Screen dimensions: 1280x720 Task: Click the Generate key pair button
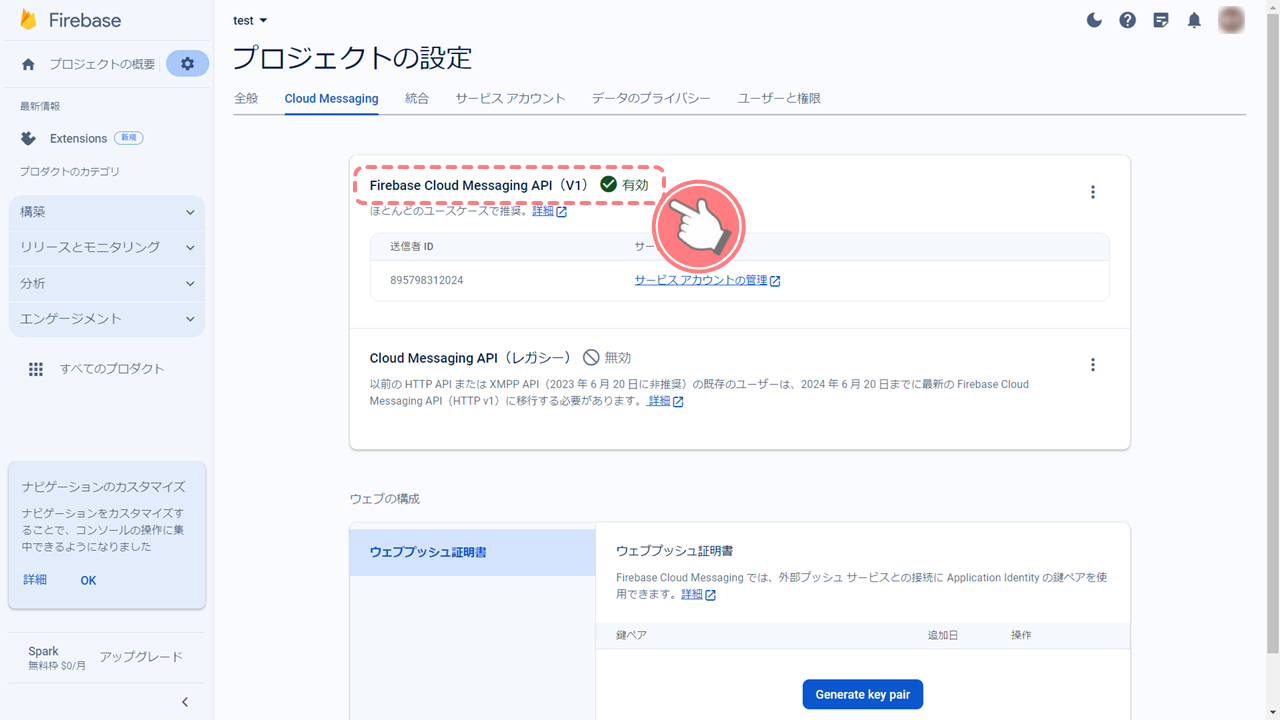pyautogui.click(x=863, y=694)
